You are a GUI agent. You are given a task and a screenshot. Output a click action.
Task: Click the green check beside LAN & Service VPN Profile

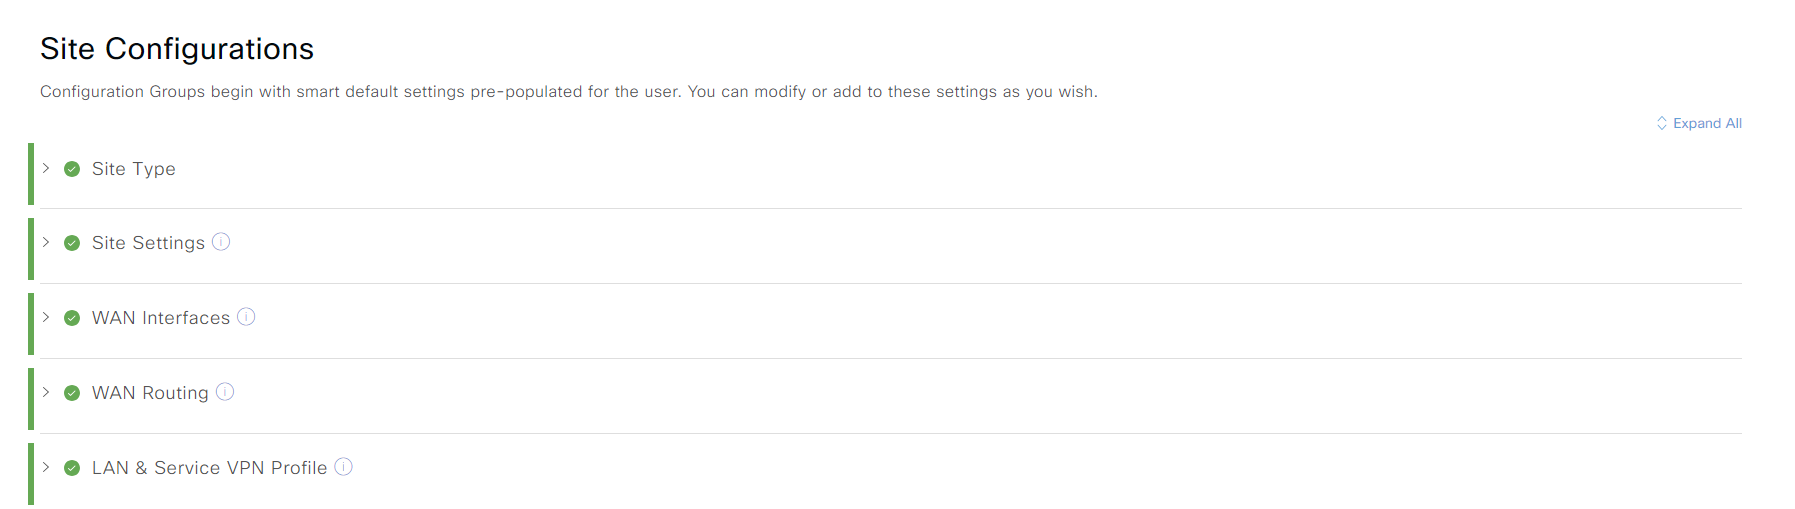[x=72, y=468]
